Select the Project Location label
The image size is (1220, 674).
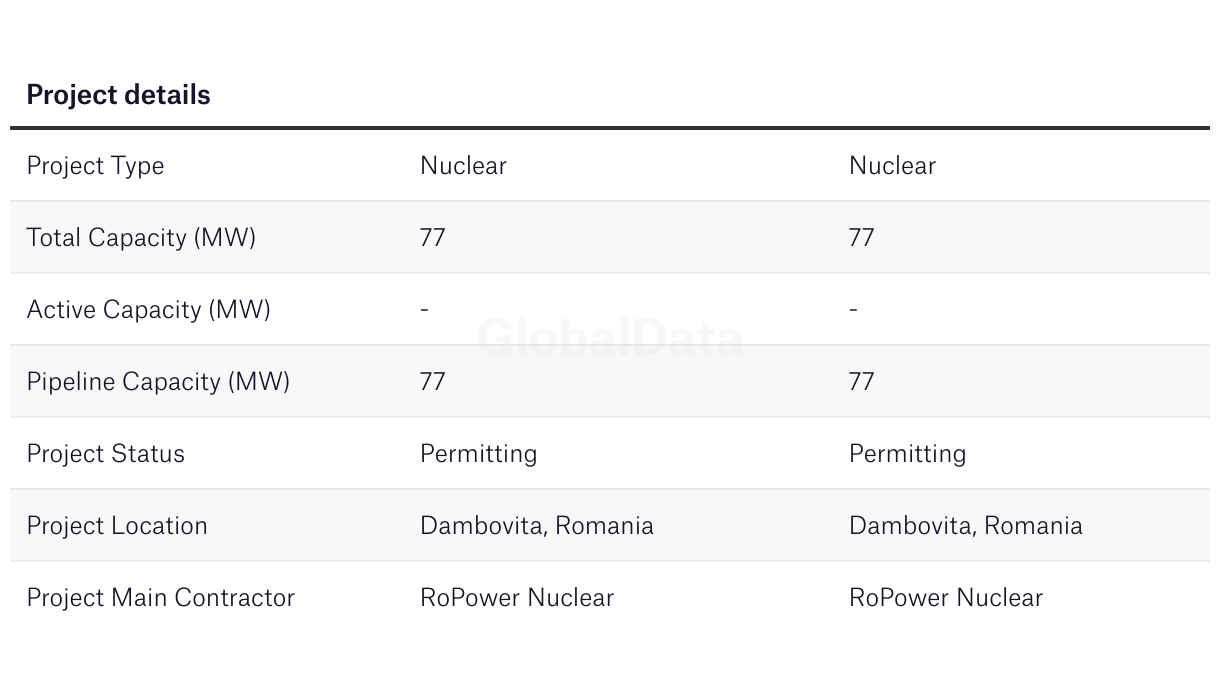point(117,525)
